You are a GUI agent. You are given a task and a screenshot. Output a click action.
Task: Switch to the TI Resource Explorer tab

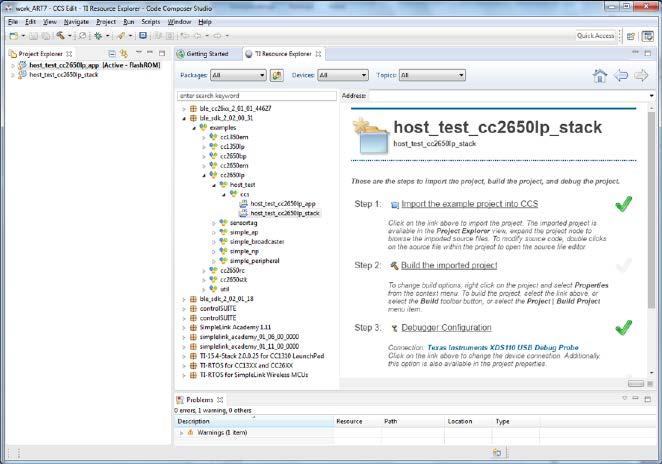(x=283, y=54)
